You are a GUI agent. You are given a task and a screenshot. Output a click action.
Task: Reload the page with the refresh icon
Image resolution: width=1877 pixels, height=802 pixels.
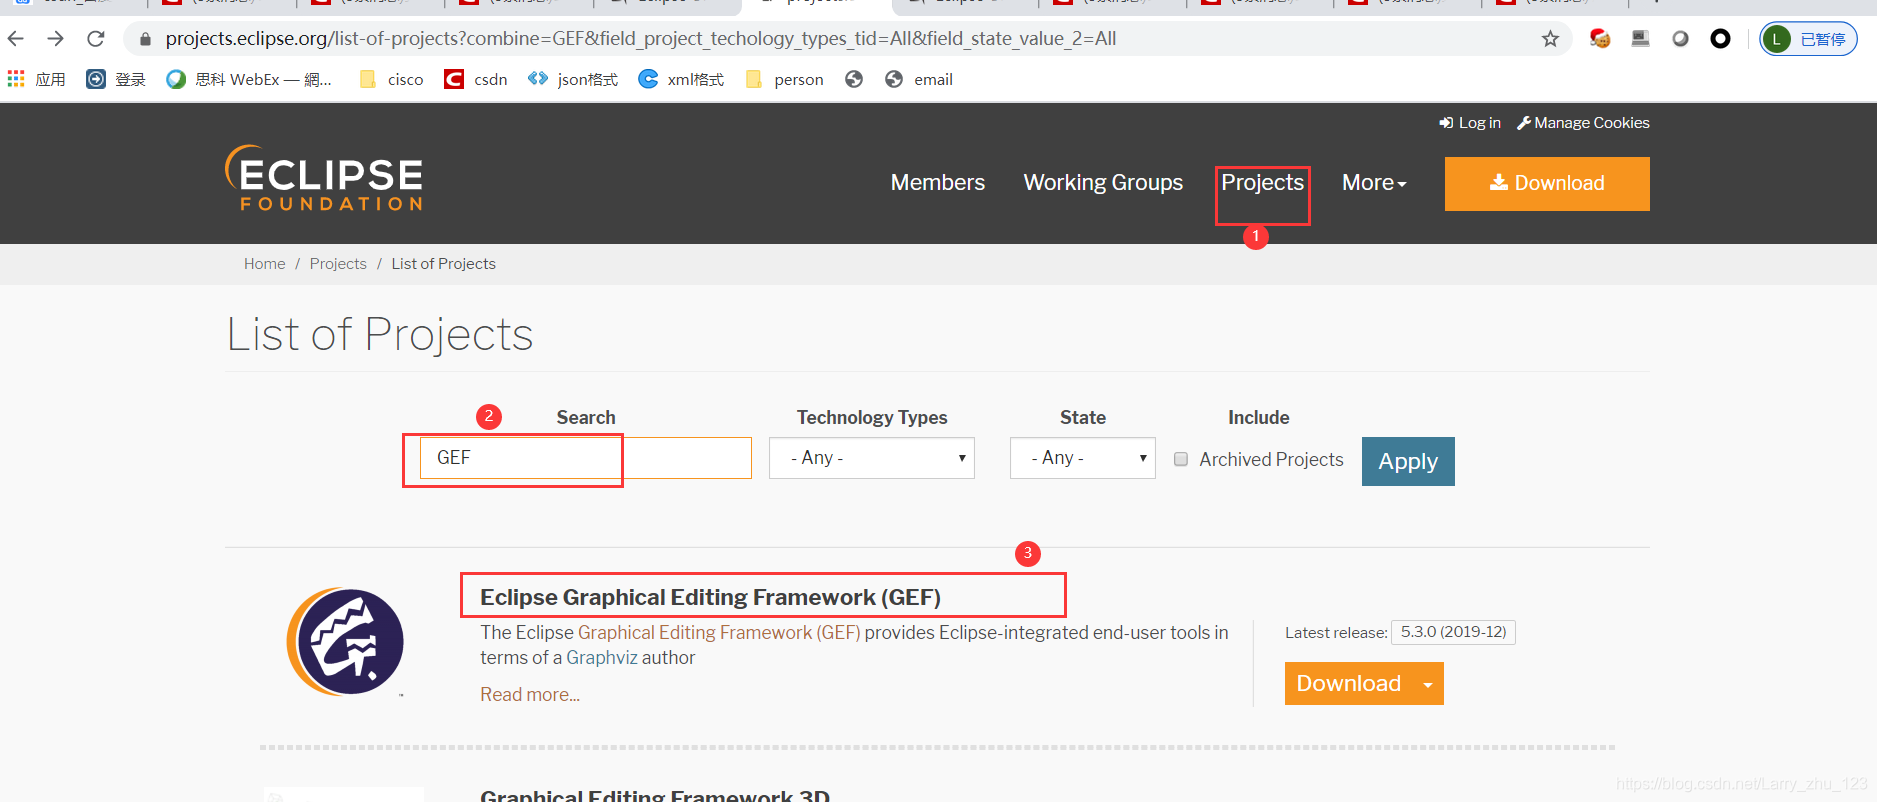96,39
